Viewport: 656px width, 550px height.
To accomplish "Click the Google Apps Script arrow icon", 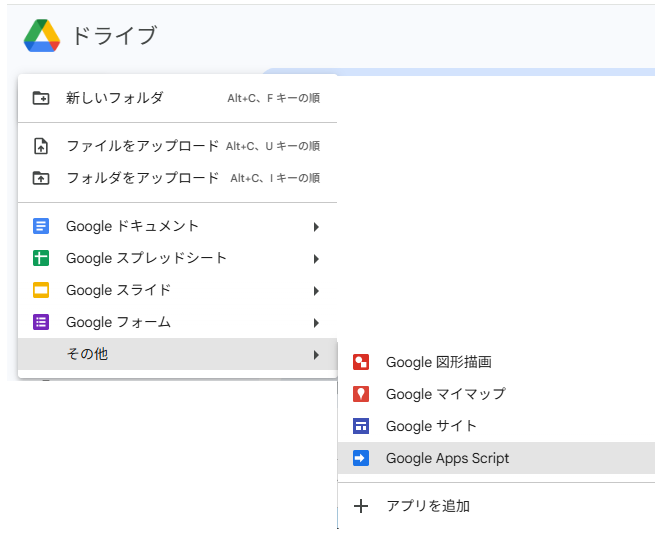I will [x=361, y=458].
